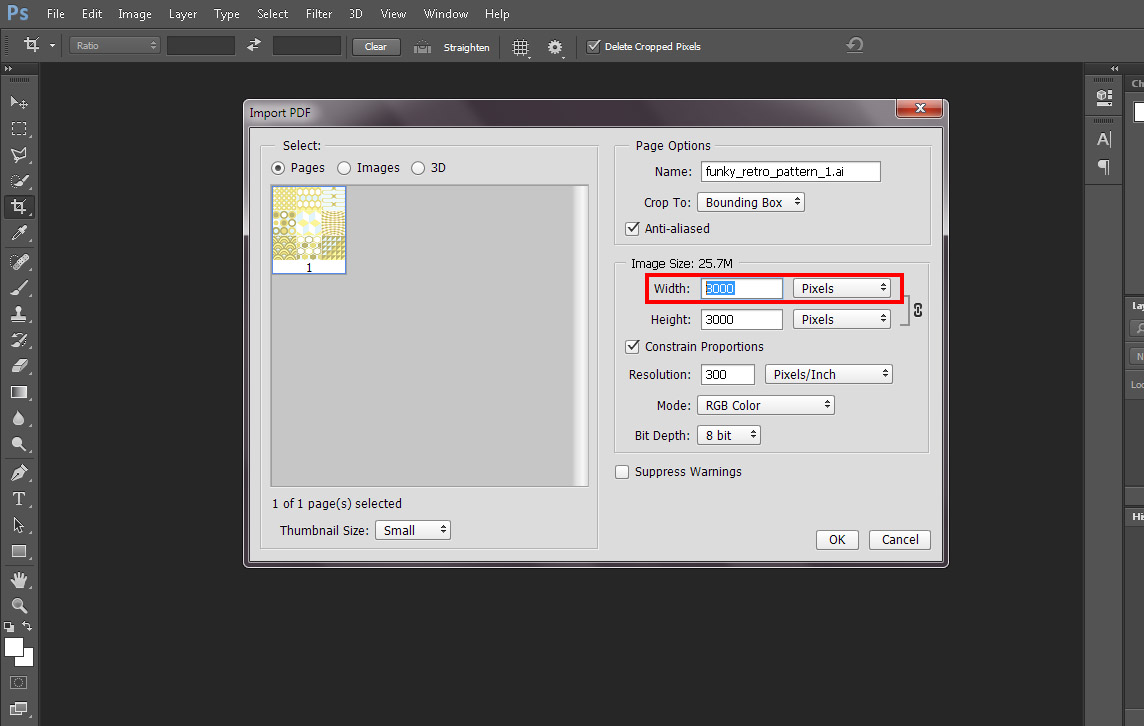This screenshot has width=1144, height=726.
Task: Click the OK button
Action: coord(837,540)
